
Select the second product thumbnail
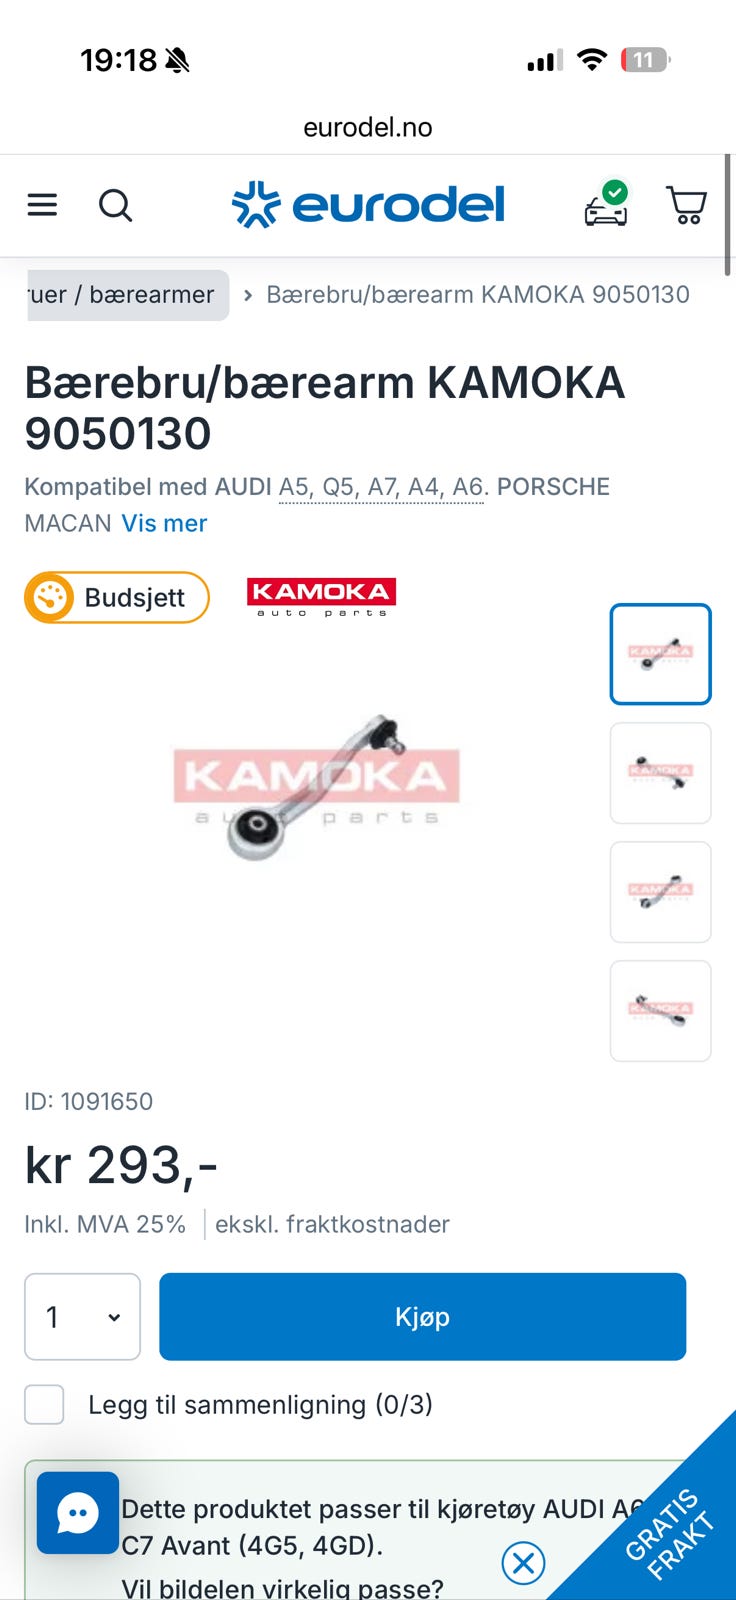pos(660,773)
